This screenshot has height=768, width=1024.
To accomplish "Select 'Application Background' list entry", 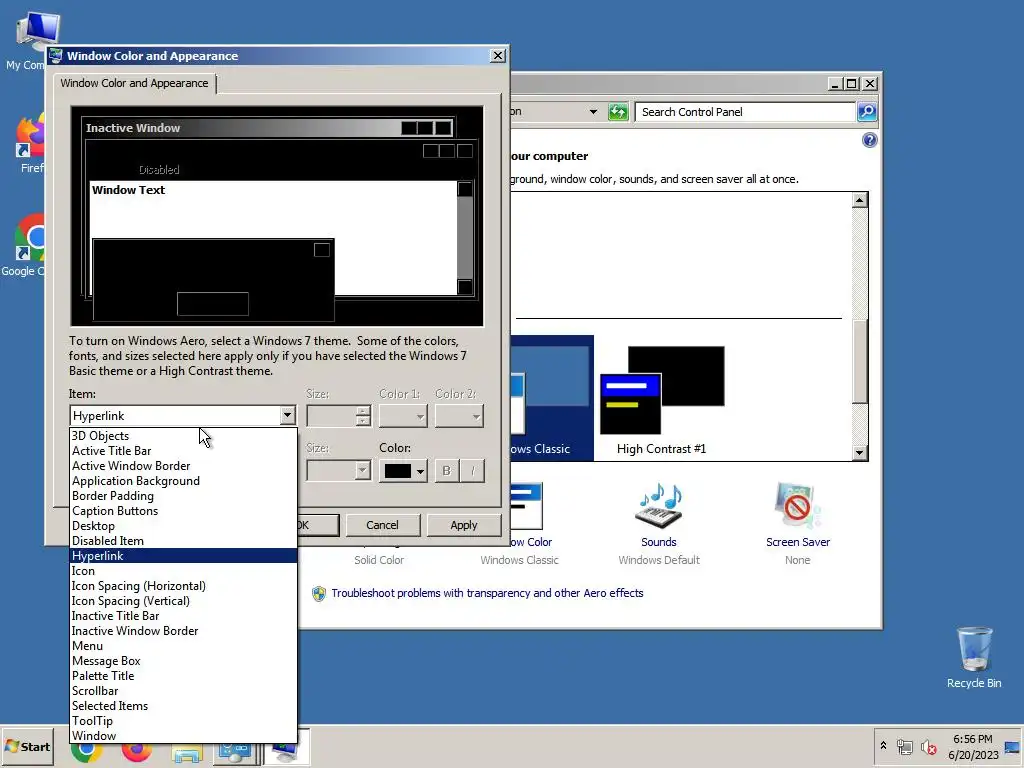I will click(183, 481).
